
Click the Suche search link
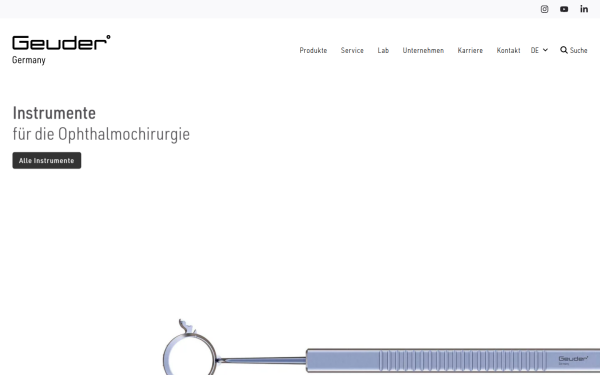pyautogui.click(x=578, y=50)
